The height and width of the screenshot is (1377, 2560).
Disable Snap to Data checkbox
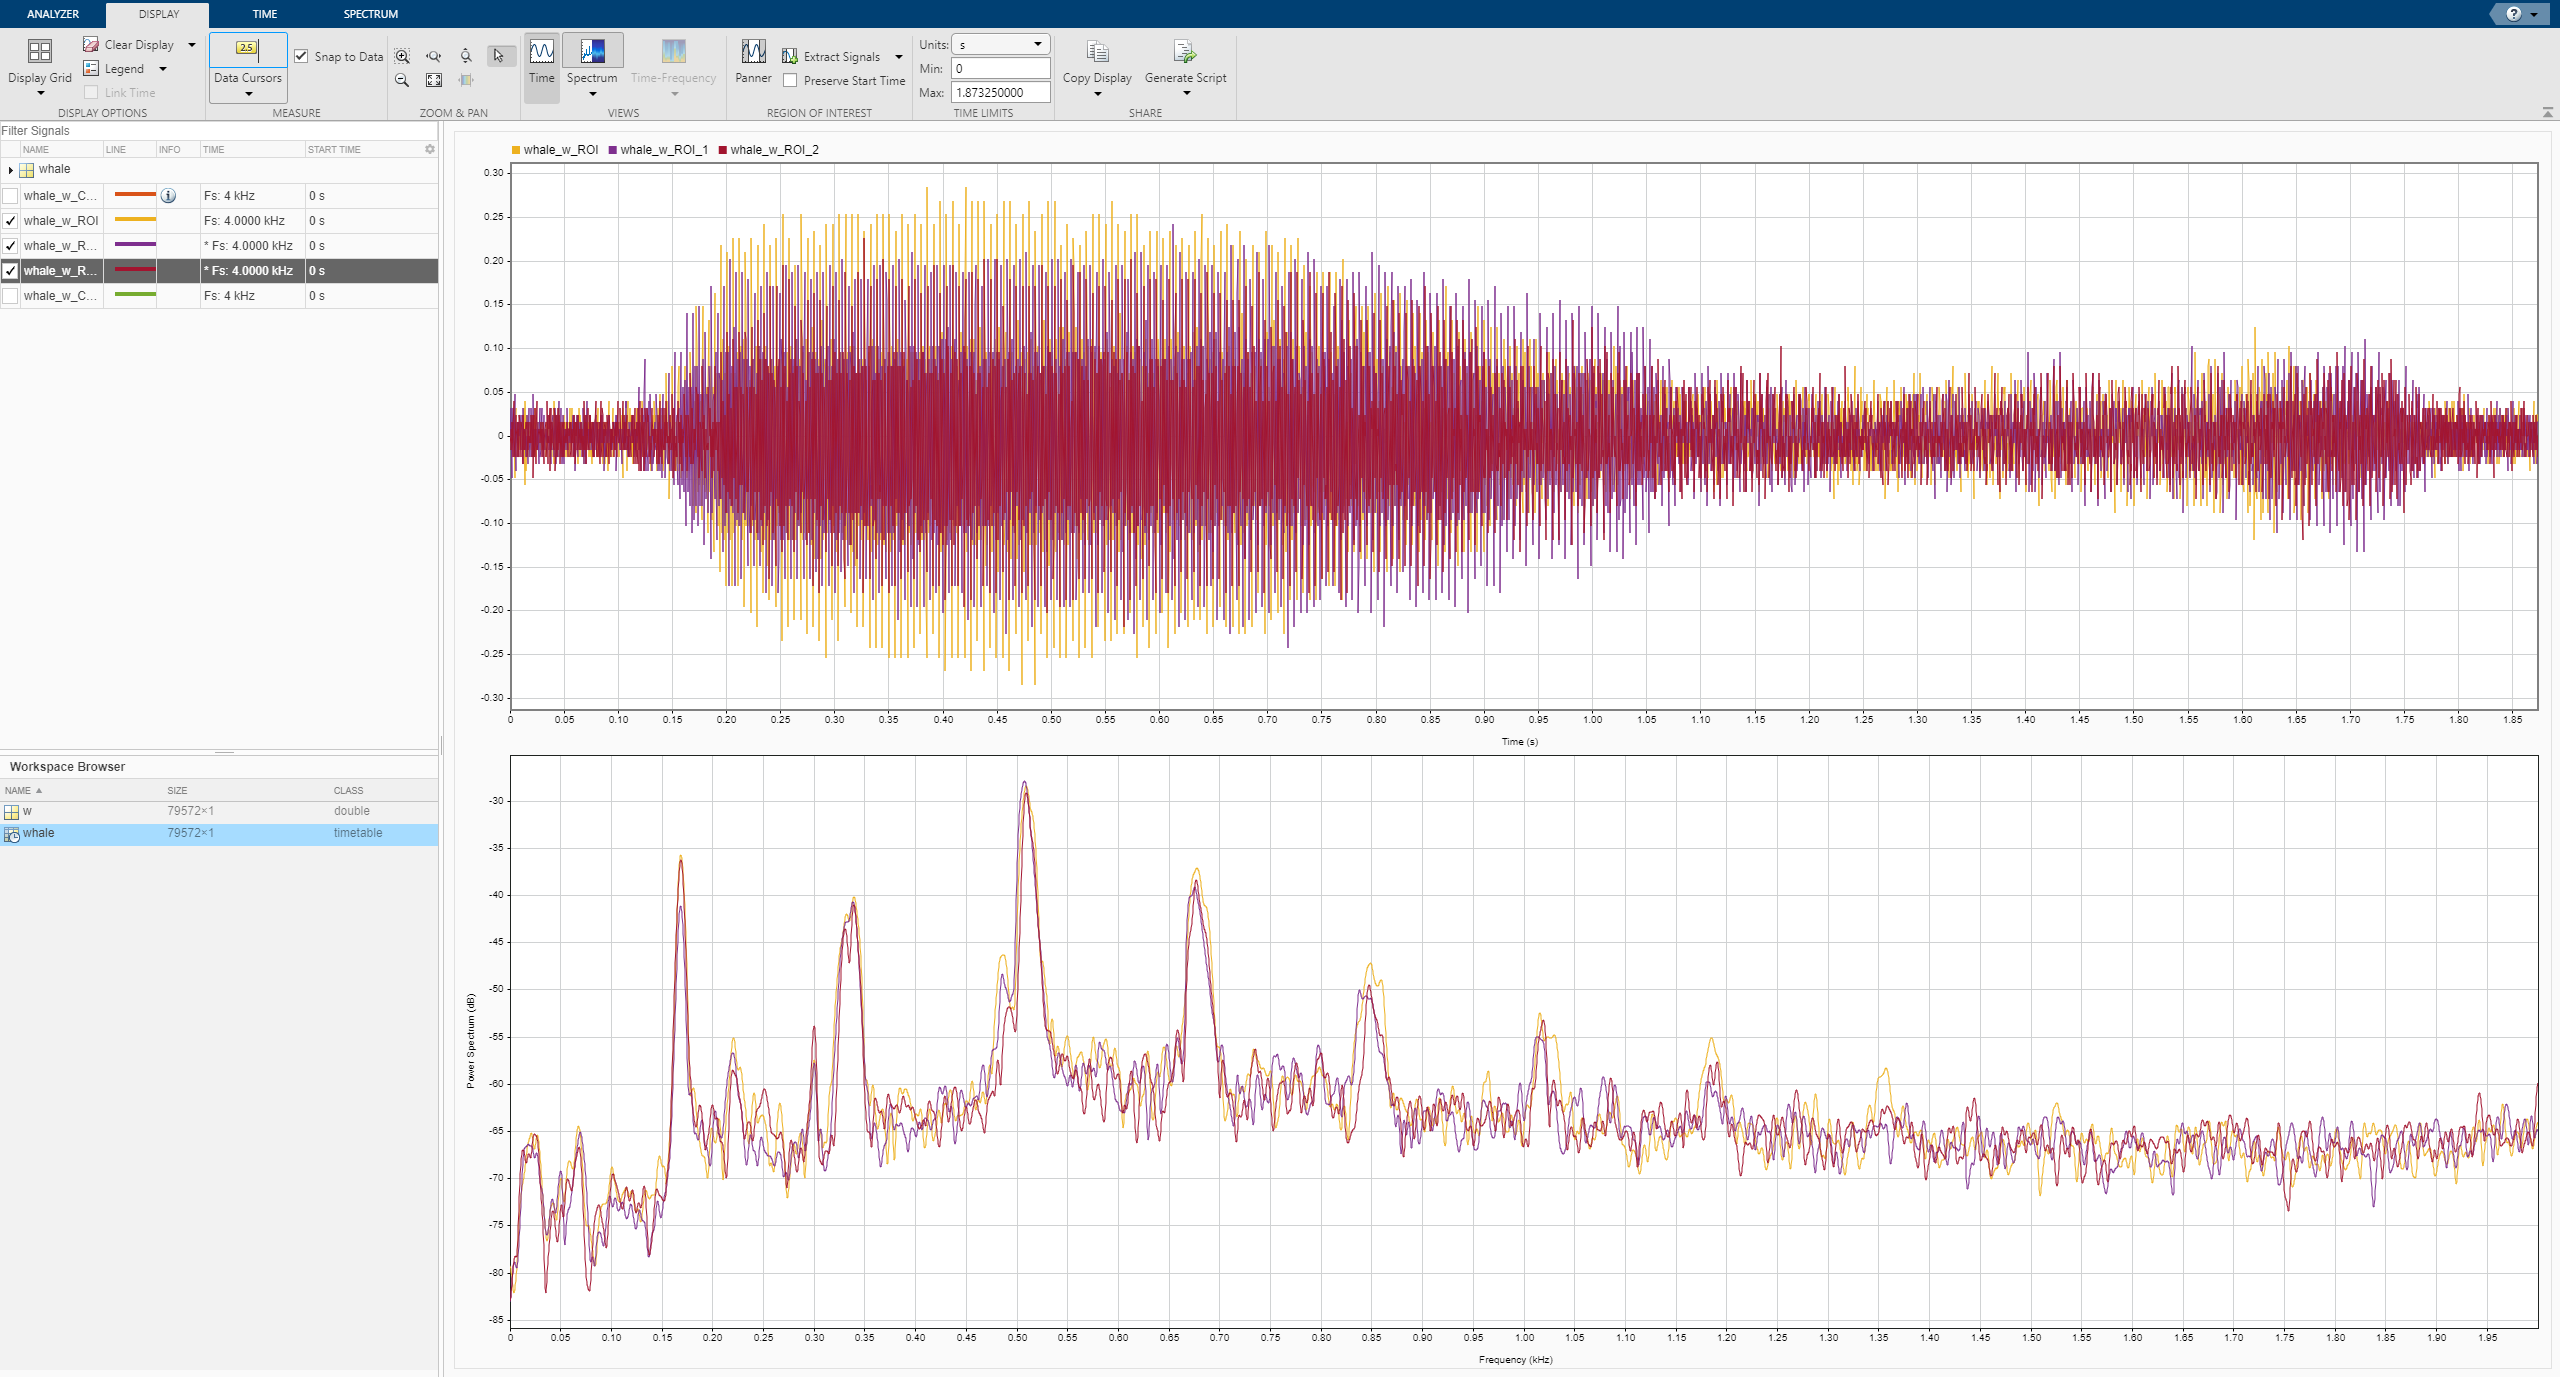tap(301, 56)
